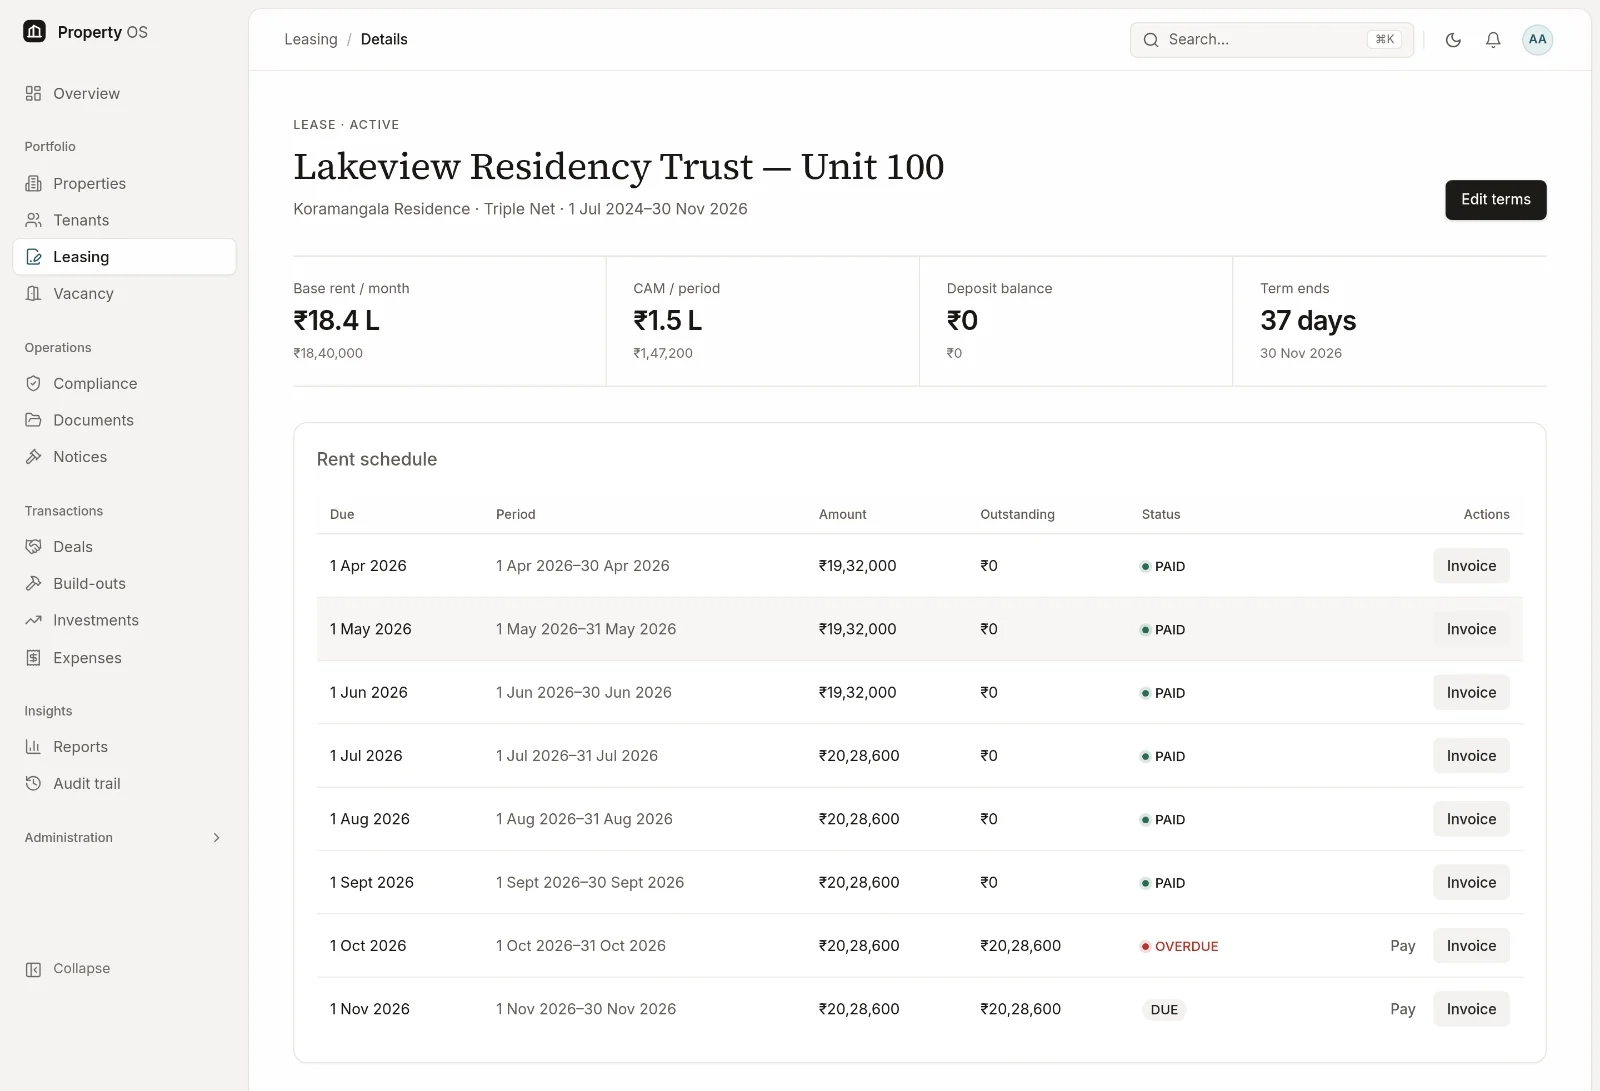Screen dimensions: 1600x1091
Task: Select the Details breadcrumb
Action: (384, 39)
